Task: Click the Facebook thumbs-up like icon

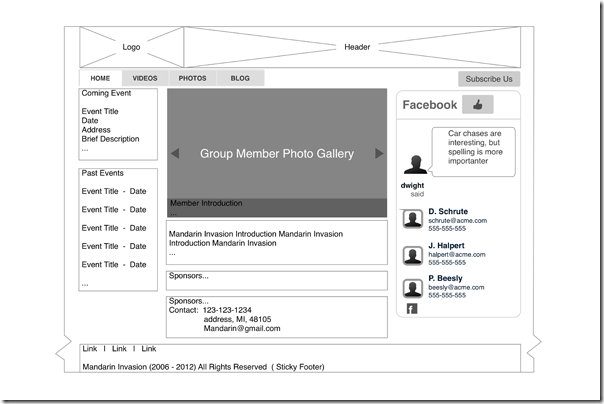Action: click(x=478, y=104)
